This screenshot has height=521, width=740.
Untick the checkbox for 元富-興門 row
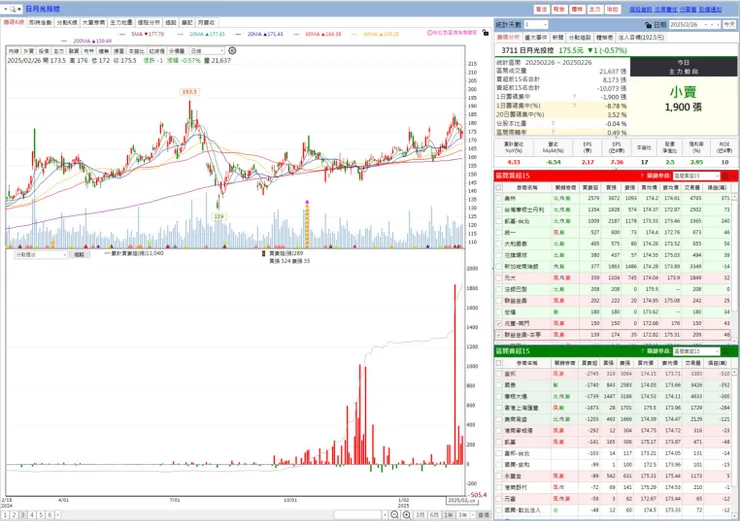pyautogui.click(x=499, y=323)
